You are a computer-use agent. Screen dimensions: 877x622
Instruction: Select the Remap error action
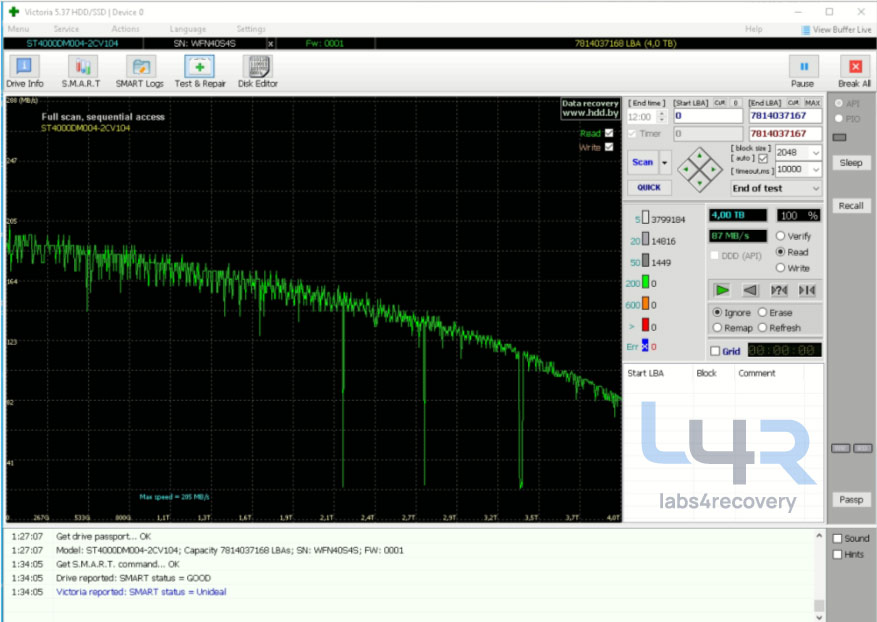pyautogui.click(x=717, y=328)
